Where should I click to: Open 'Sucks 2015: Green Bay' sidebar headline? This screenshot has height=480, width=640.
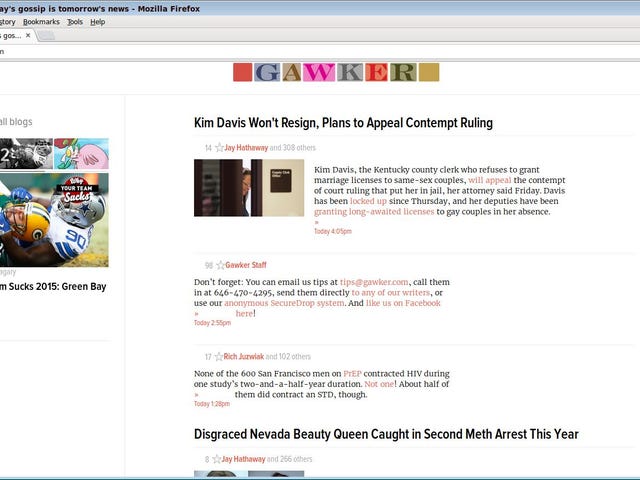(x=53, y=287)
